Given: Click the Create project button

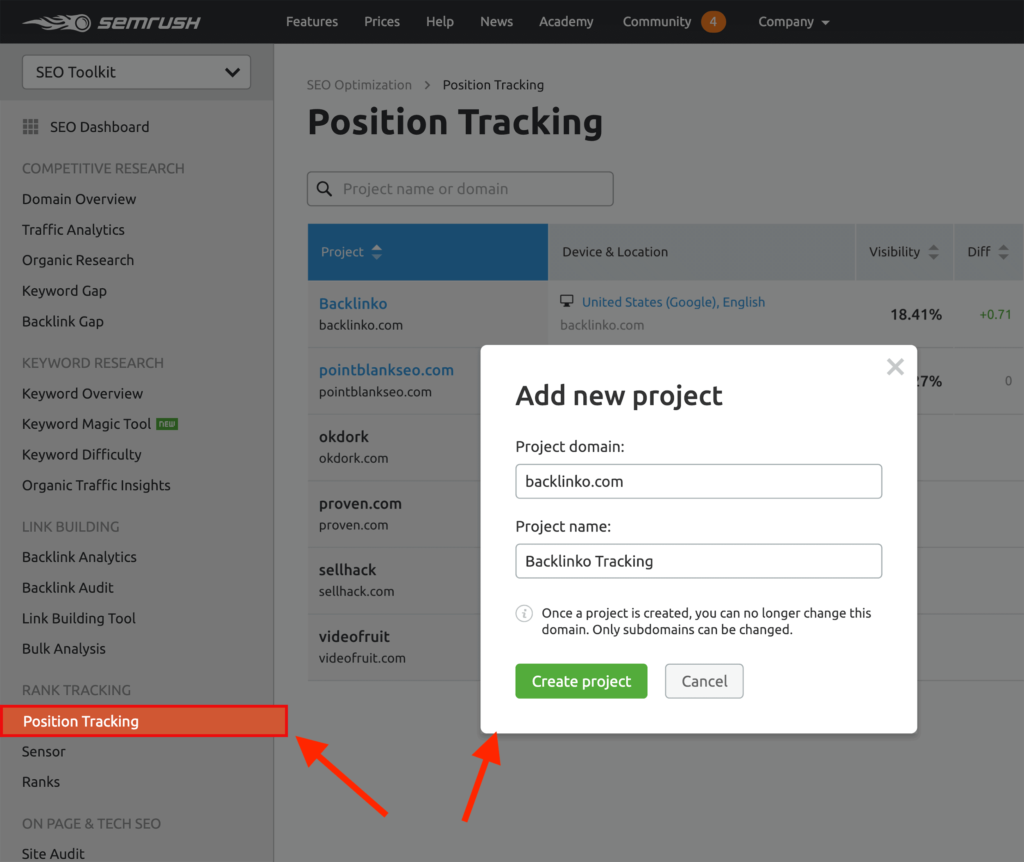Looking at the screenshot, I should coord(581,681).
